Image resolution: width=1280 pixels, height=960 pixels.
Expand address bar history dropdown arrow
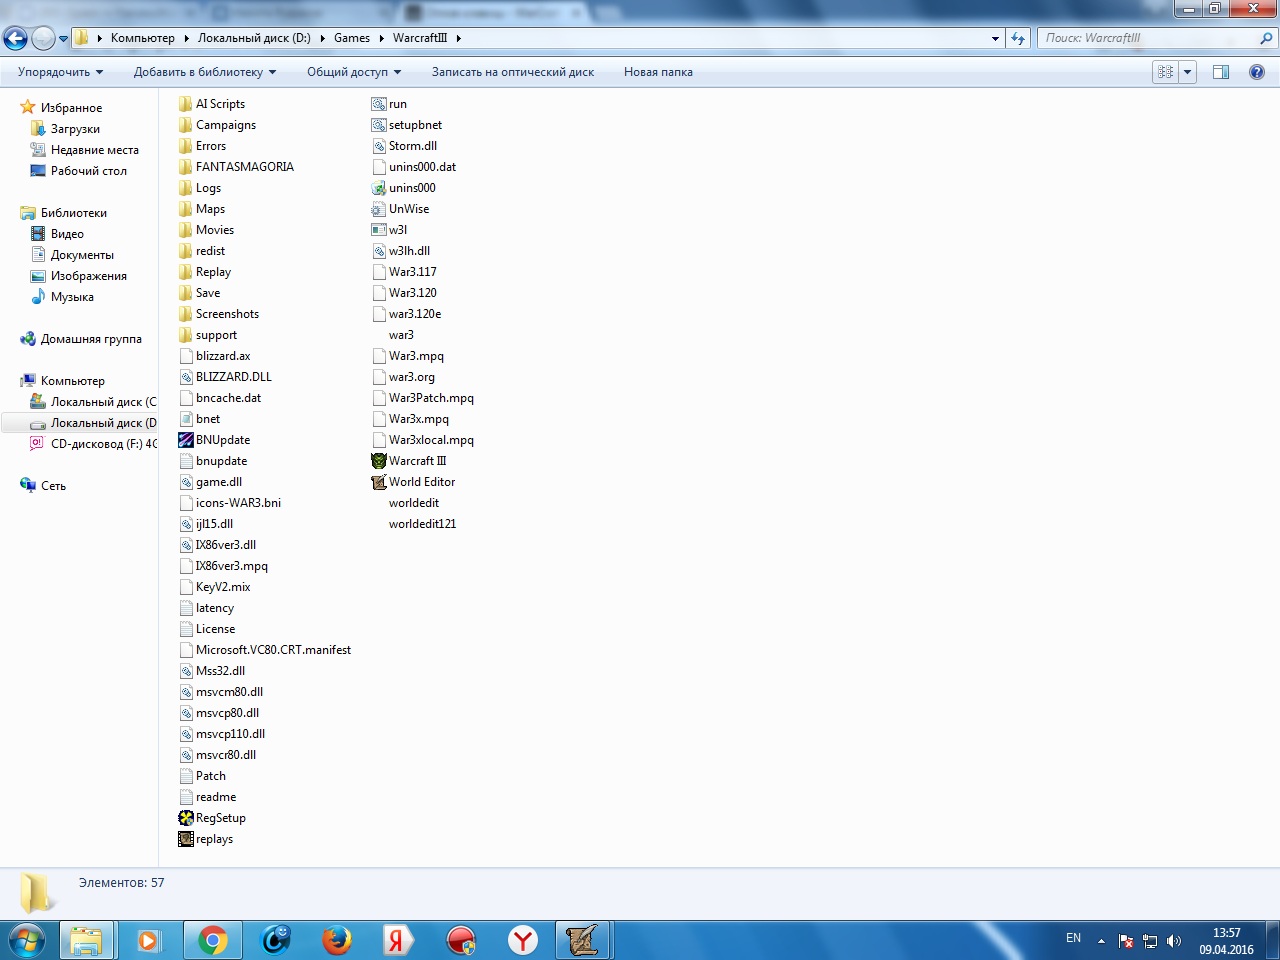(995, 38)
